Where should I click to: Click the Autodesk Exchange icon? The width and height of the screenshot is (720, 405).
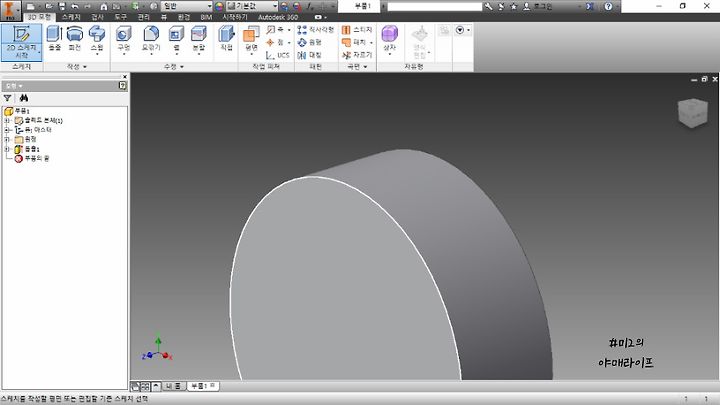pyautogui.click(x=590, y=6)
